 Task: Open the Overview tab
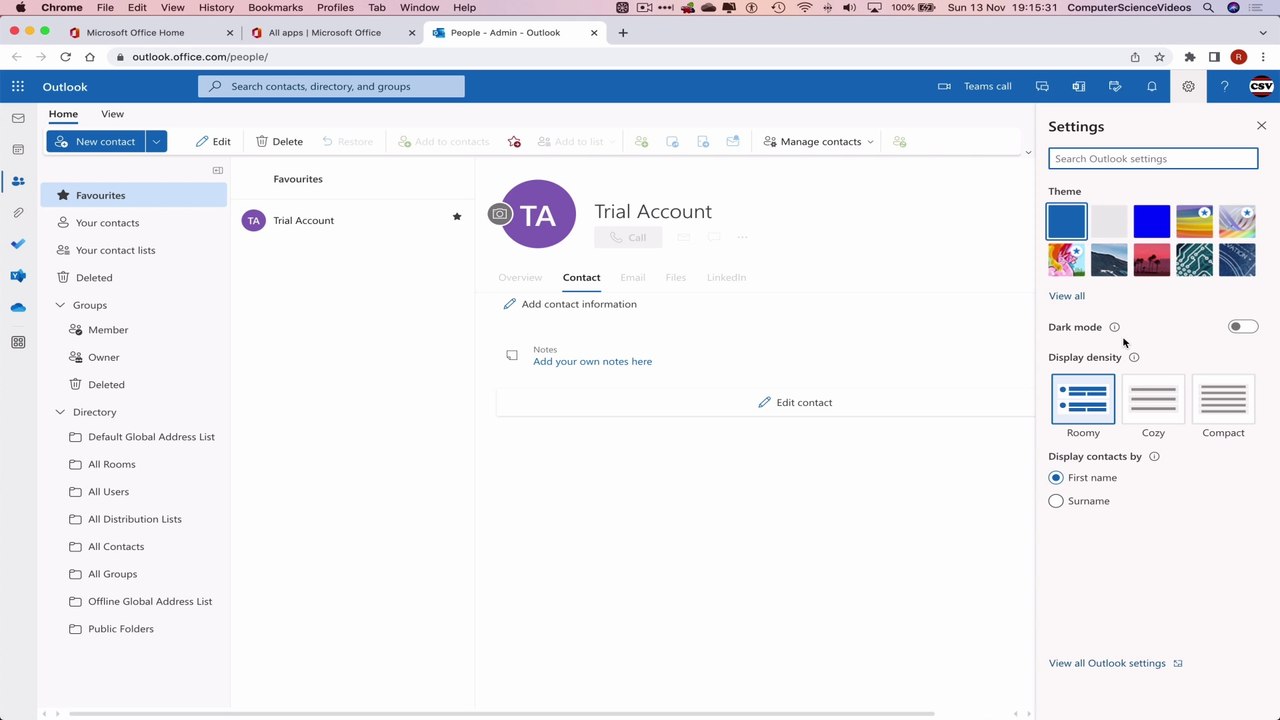coord(520,277)
